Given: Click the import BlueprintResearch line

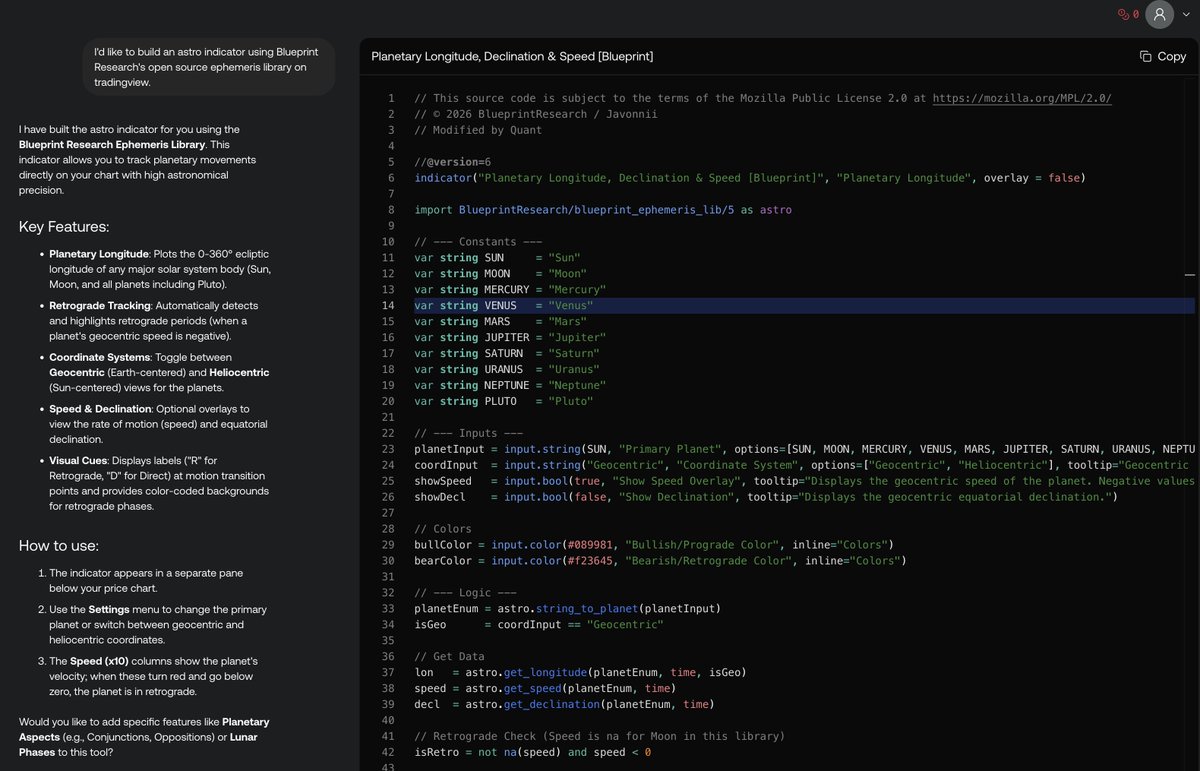Looking at the screenshot, I should [603, 210].
